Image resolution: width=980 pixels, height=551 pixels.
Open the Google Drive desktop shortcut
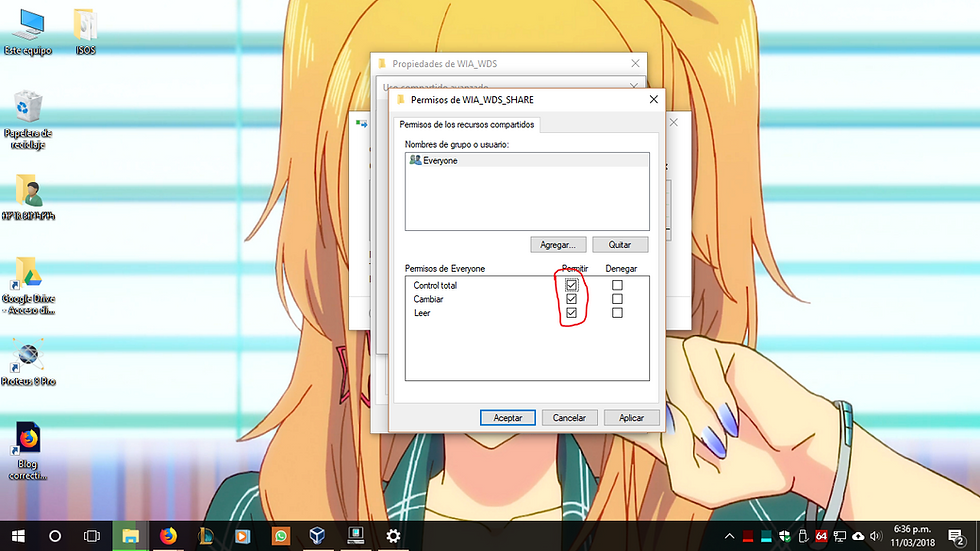pos(28,285)
